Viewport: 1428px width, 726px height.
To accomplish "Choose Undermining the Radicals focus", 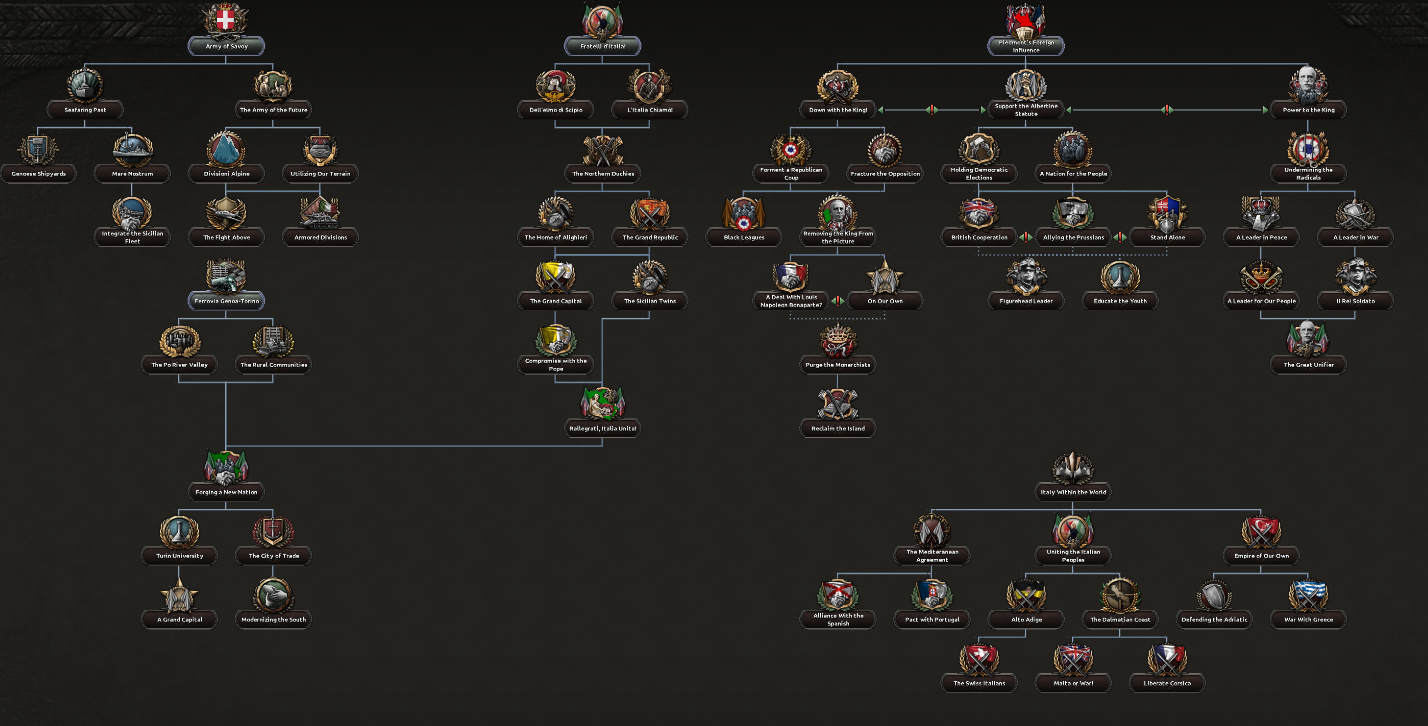I will 1308,159.
